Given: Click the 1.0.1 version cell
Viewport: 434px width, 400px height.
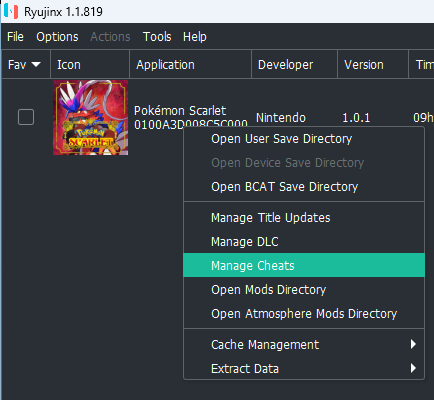Looking at the screenshot, I should (x=356, y=118).
